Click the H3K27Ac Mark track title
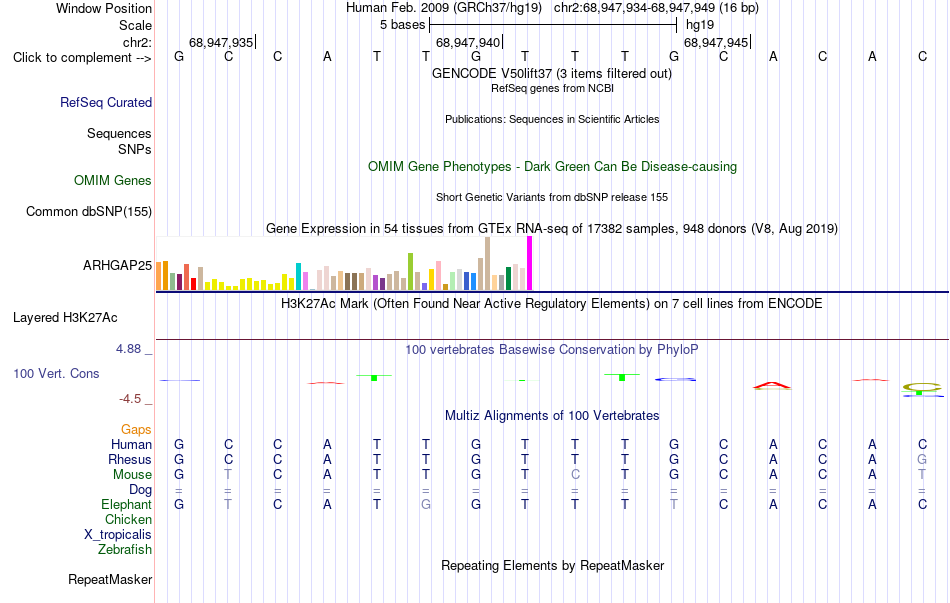Screen dimensions: 950x603 (x=552, y=304)
